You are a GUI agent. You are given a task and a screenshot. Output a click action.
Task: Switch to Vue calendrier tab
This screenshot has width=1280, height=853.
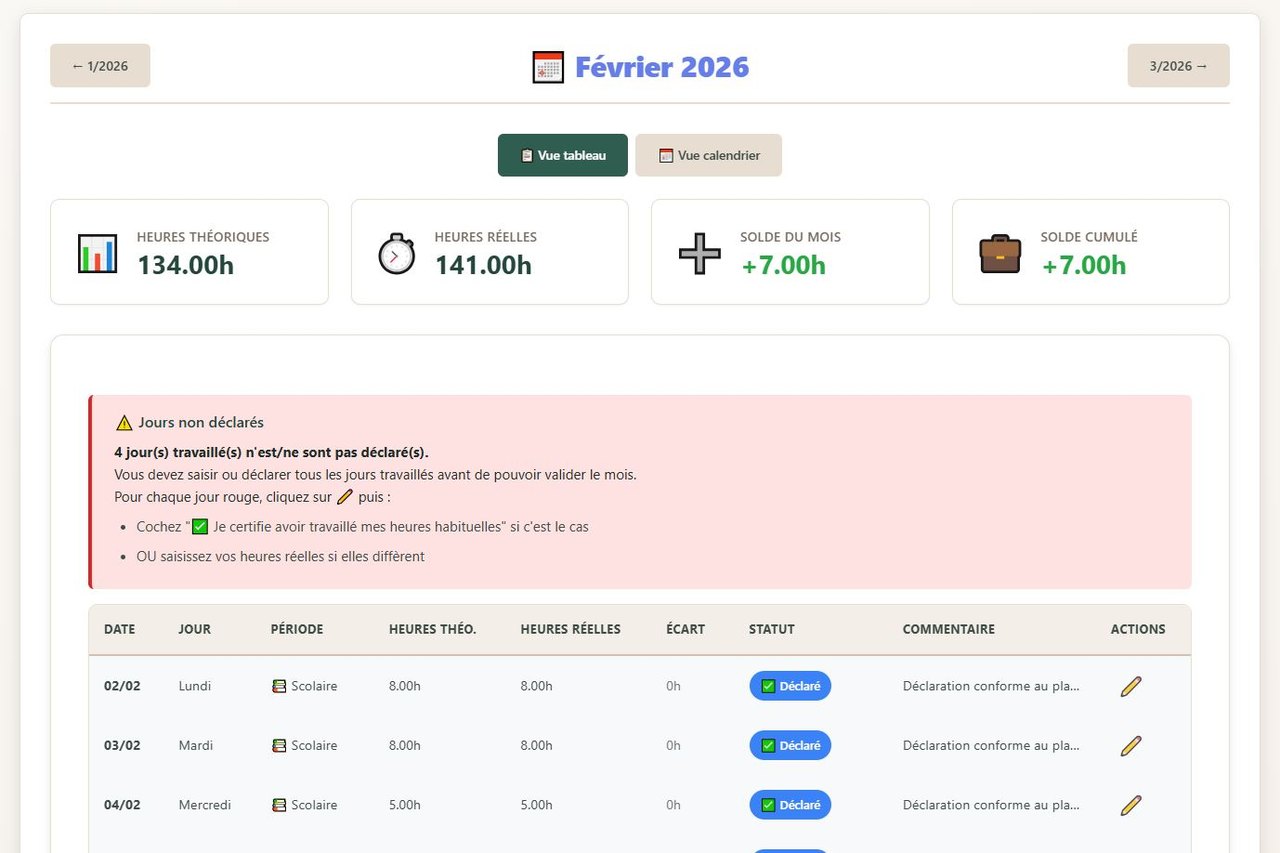coord(708,155)
